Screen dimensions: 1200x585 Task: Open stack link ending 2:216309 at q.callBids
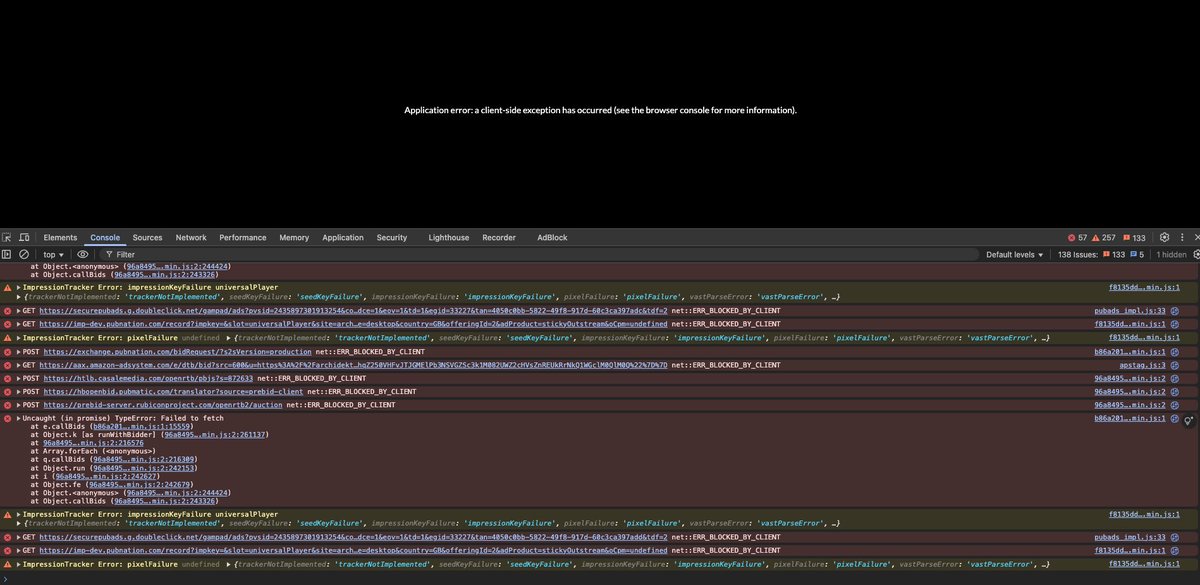[x=145, y=461]
